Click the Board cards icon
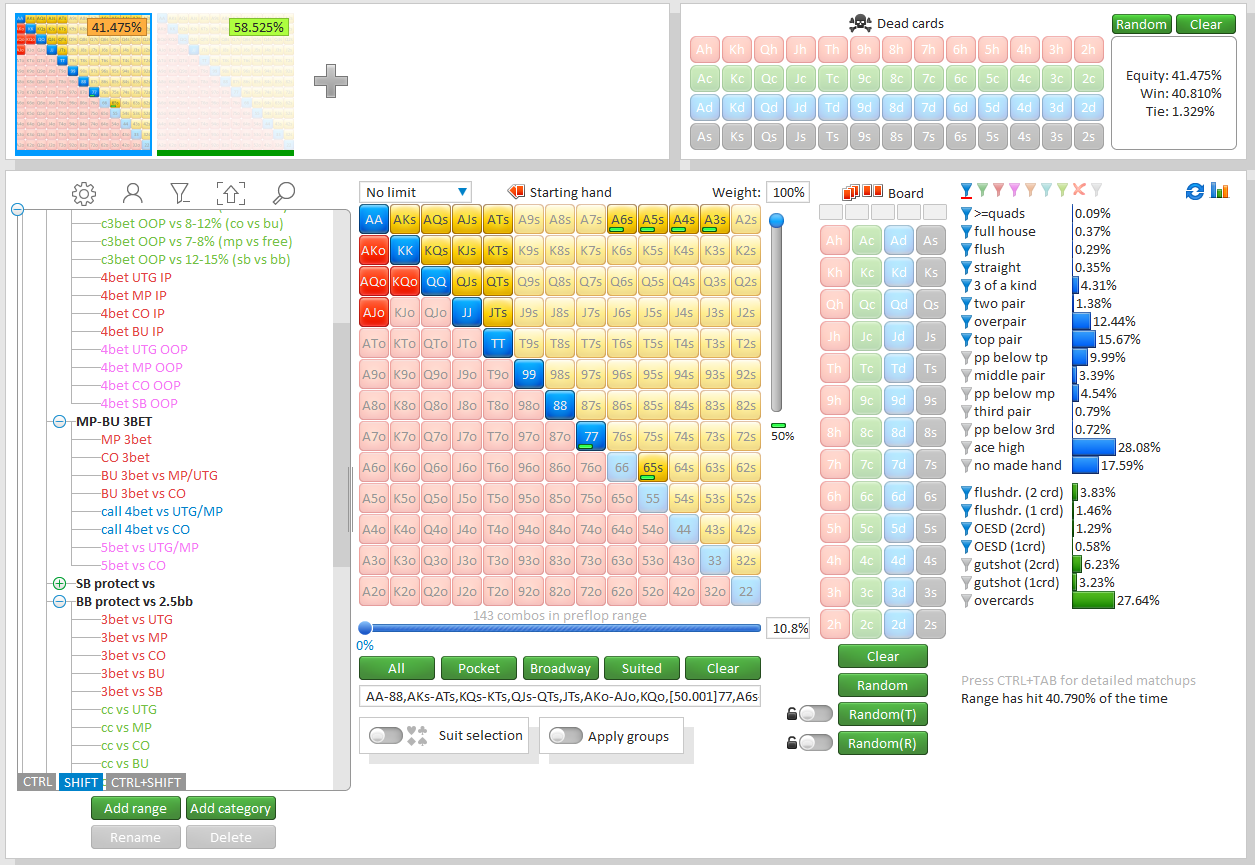The width and height of the screenshot is (1255, 865). (x=863, y=192)
